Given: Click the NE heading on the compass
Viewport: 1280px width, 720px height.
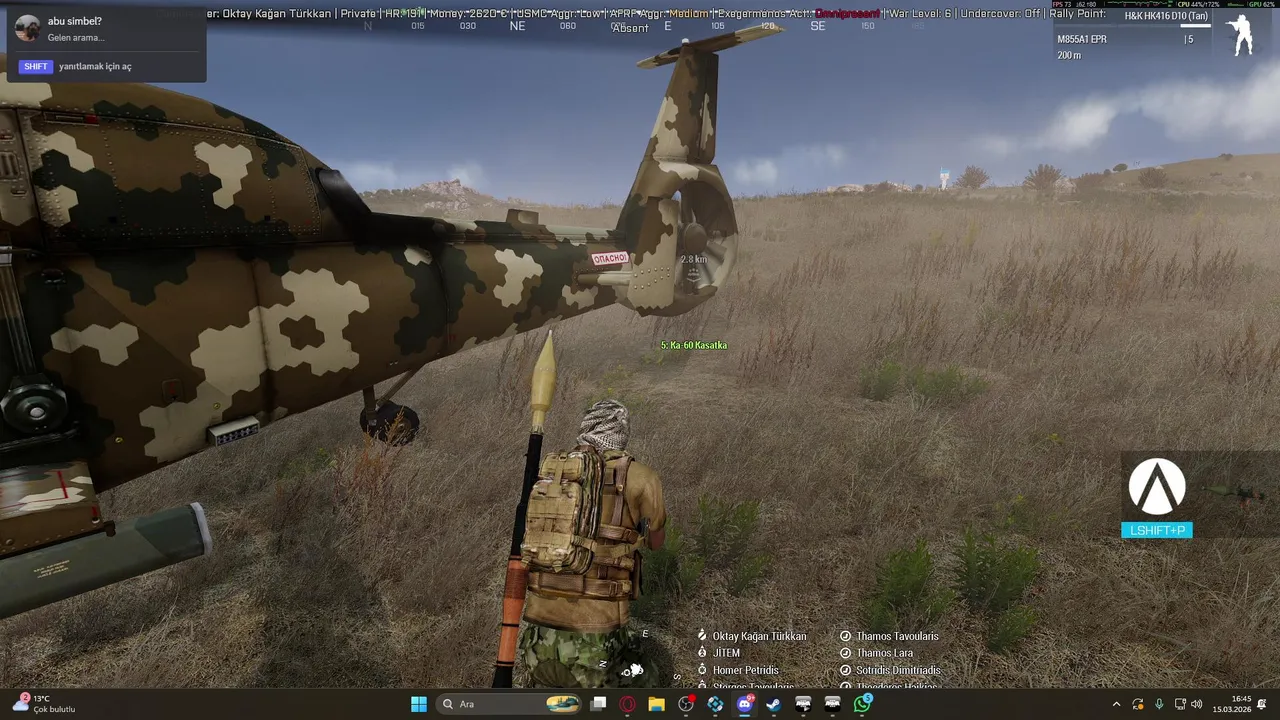Looking at the screenshot, I should tap(517, 26).
